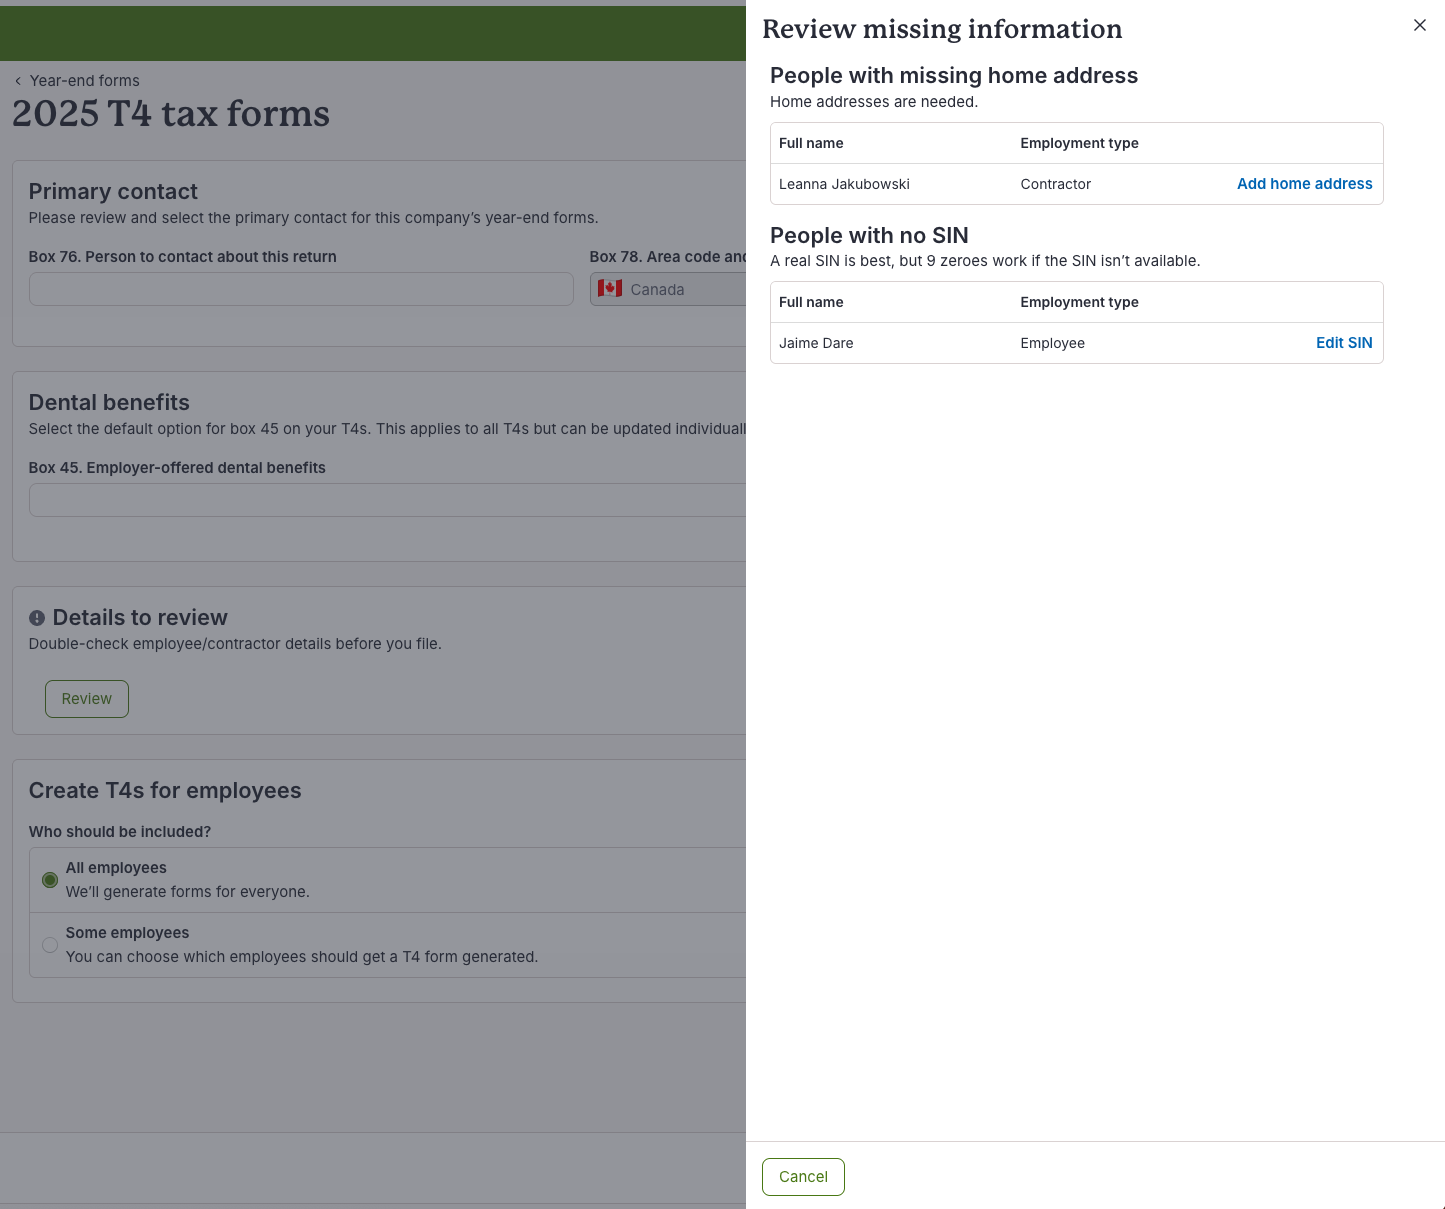
Task: Click Full name header in no SIN table
Action: click(811, 302)
